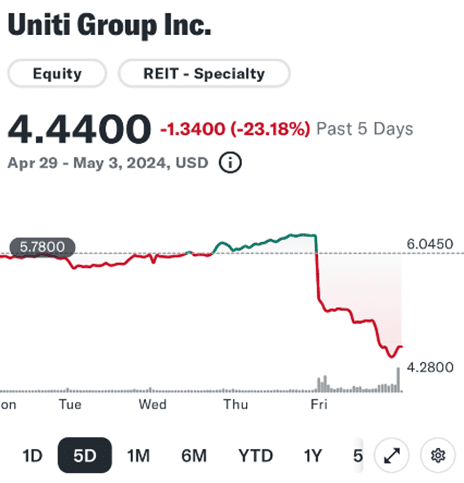Click the Uniti Group Inc. title
464x483 pixels.
(109, 25)
